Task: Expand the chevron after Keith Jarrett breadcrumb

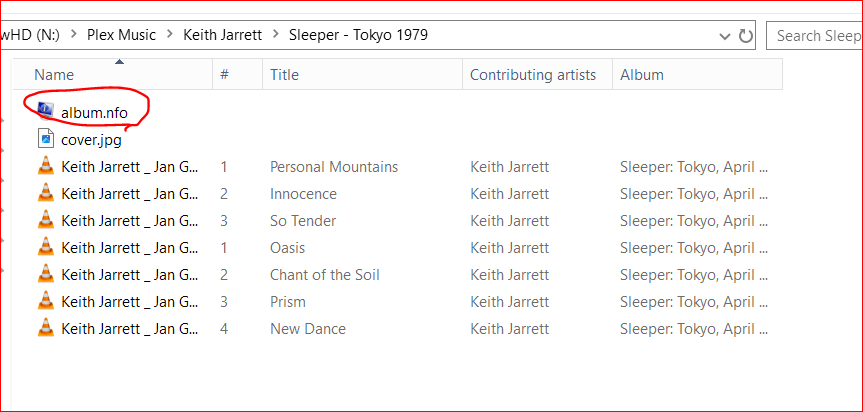Action: pyautogui.click(x=275, y=35)
